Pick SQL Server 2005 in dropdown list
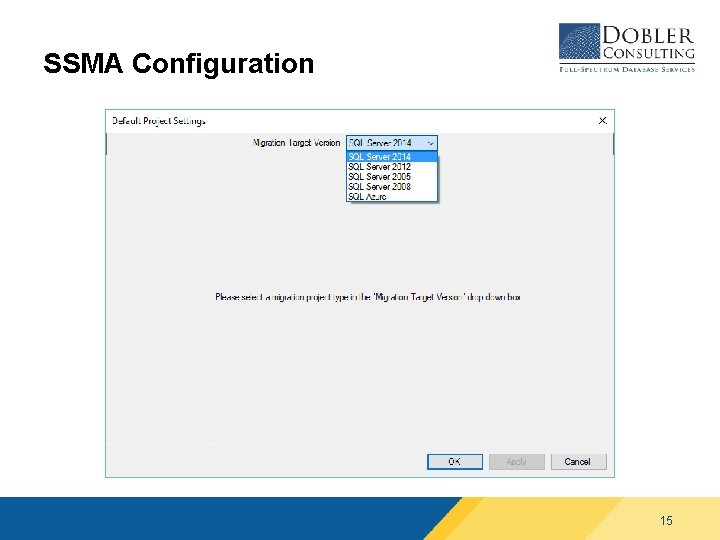The height and width of the screenshot is (540, 720). [x=392, y=177]
